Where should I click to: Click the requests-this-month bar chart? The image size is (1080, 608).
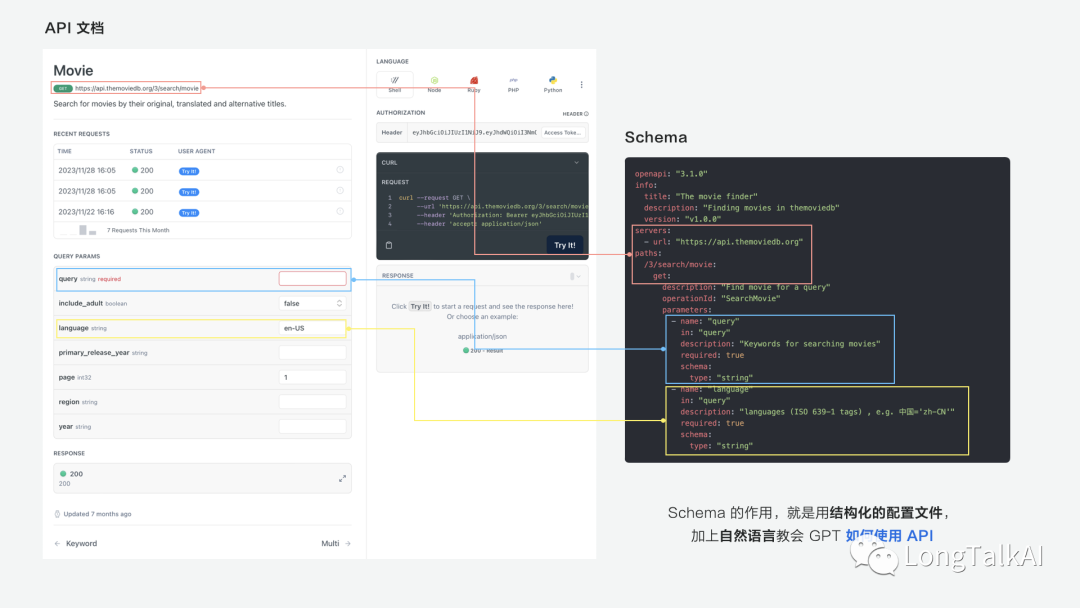coord(79,230)
